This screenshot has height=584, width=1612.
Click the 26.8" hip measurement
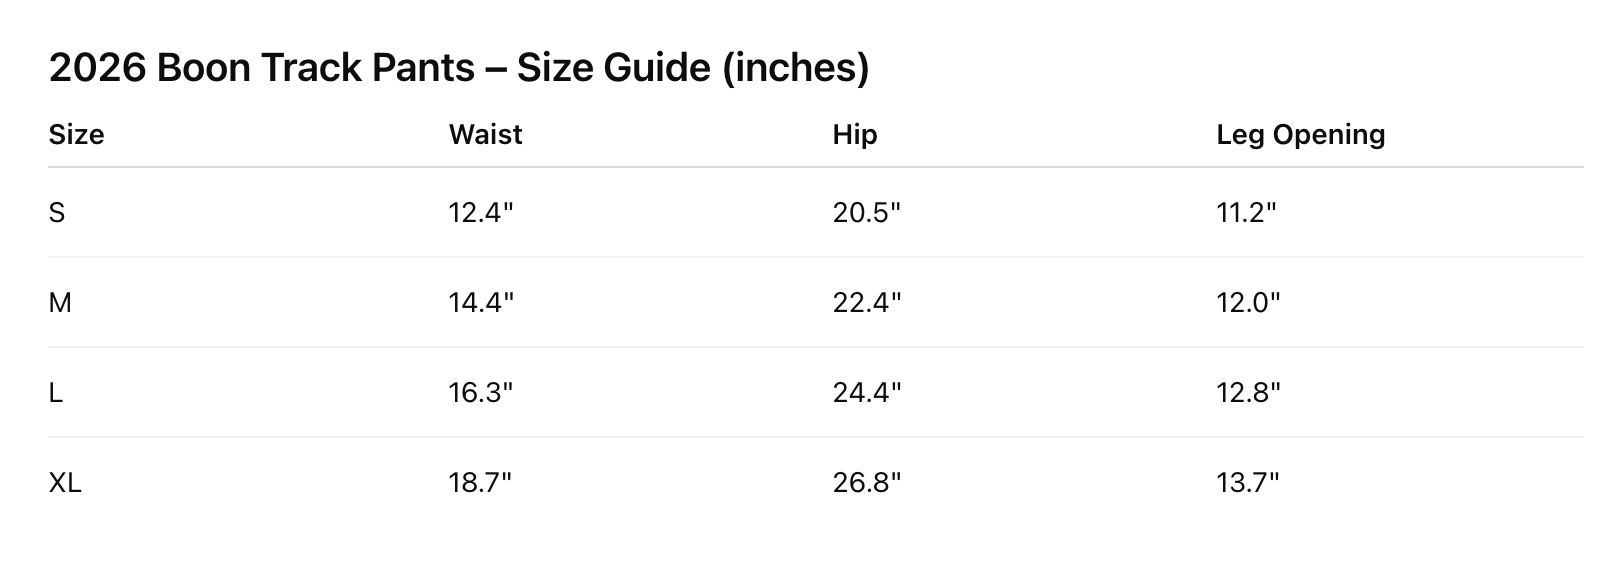coord(867,482)
